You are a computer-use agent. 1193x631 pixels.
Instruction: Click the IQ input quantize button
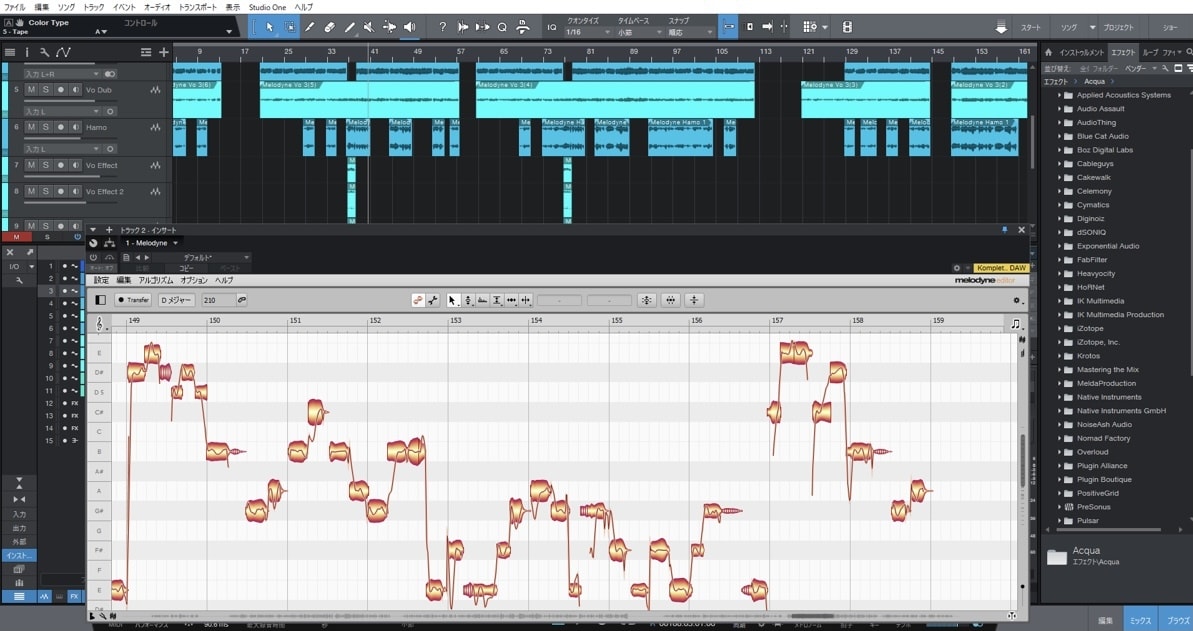[552, 27]
